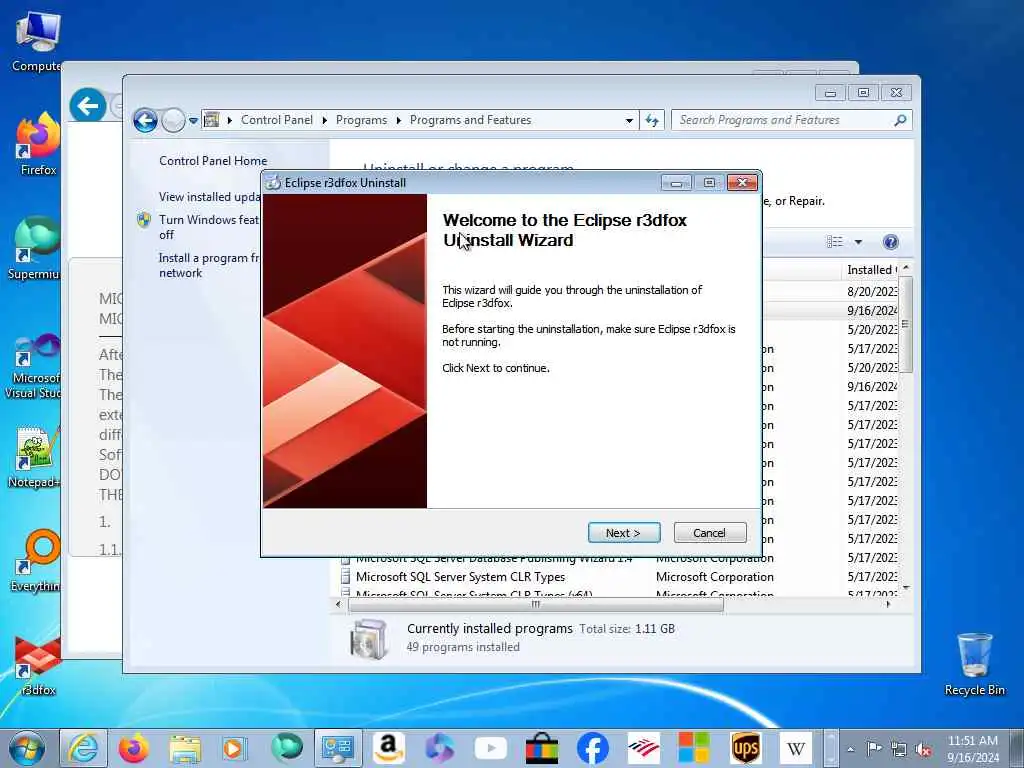
Task: Click the Programs breadcrumb
Action: (361, 120)
